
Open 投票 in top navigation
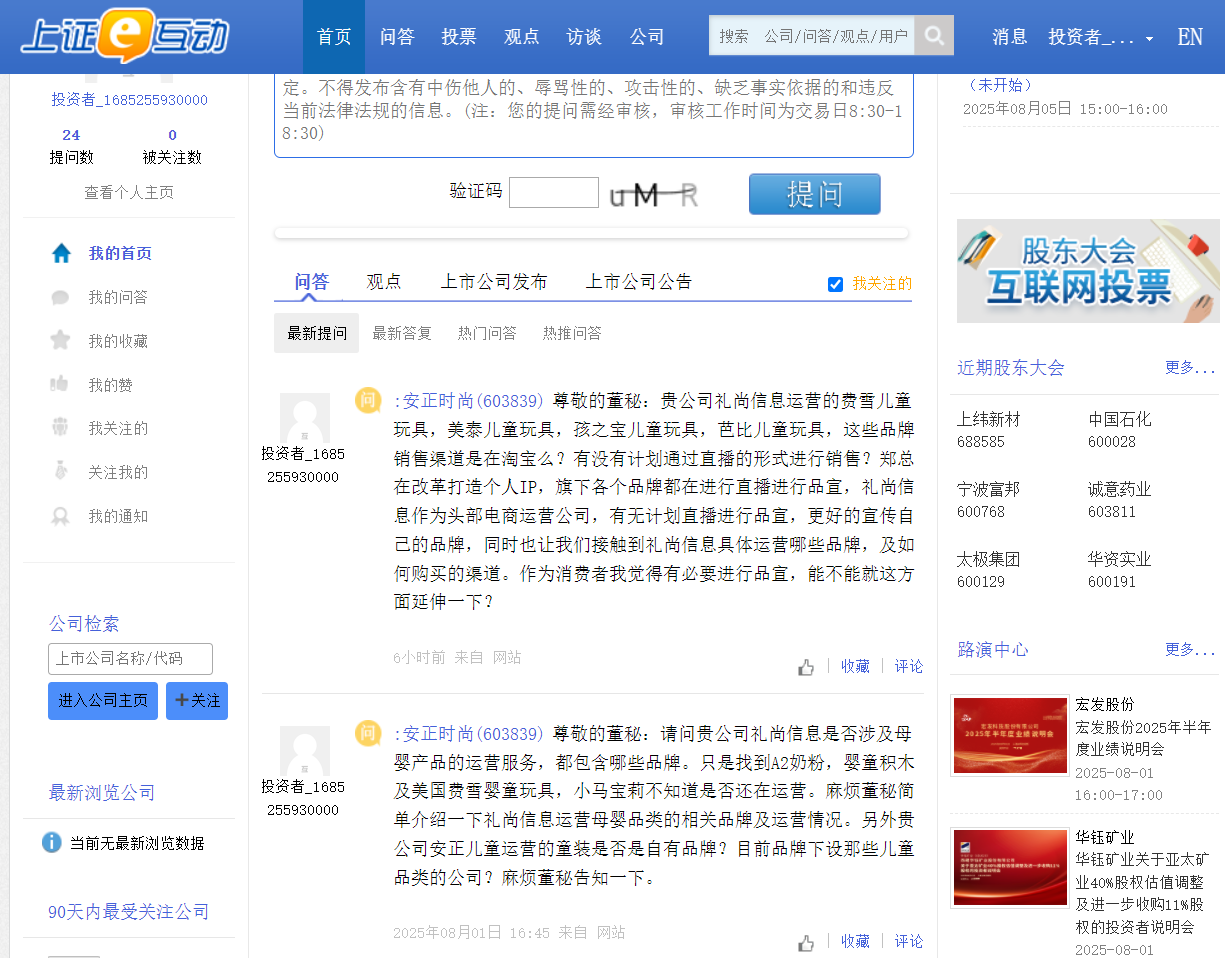click(459, 37)
